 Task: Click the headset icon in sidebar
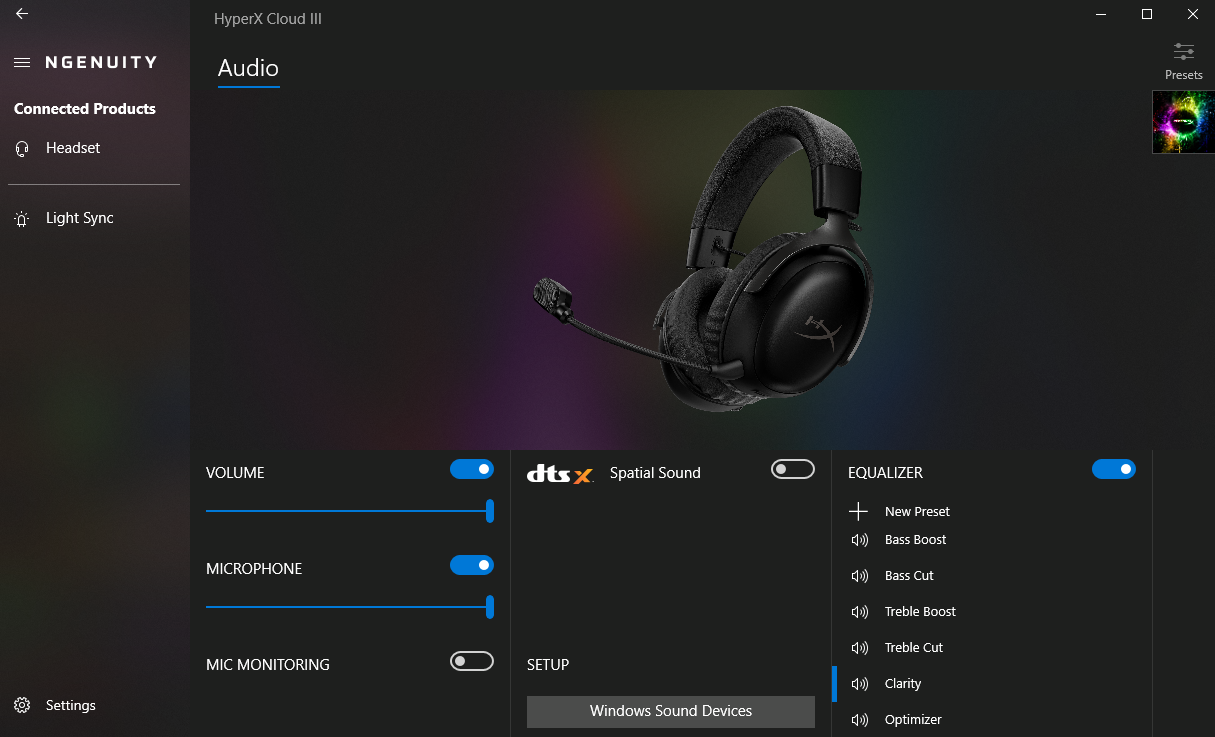(x=22, y=148)
